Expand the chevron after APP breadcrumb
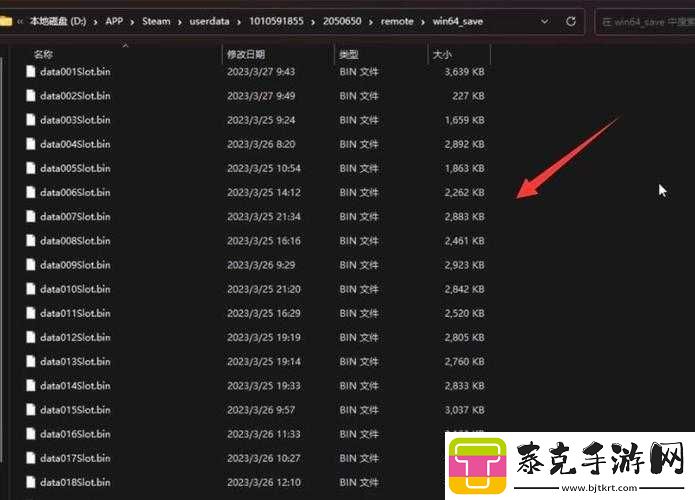This screenshot has height=500, width=695. (133, 22)
